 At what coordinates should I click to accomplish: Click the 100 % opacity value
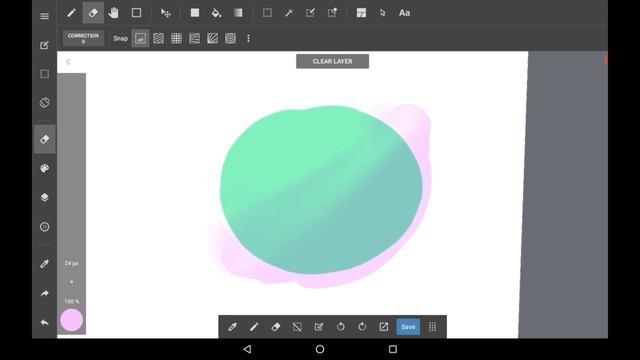pyautogui.click(x=71, y=301)
